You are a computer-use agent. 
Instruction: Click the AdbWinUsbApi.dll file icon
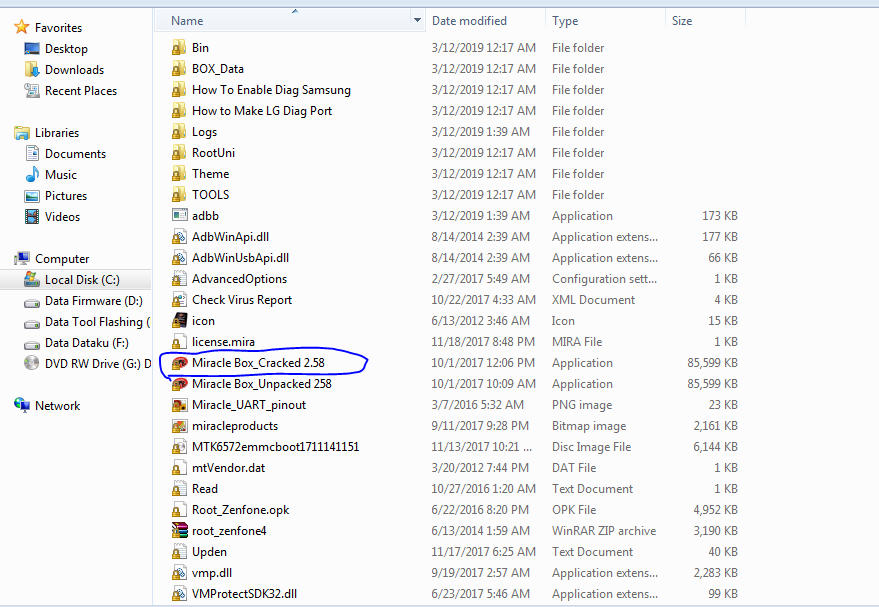[179, 258]
